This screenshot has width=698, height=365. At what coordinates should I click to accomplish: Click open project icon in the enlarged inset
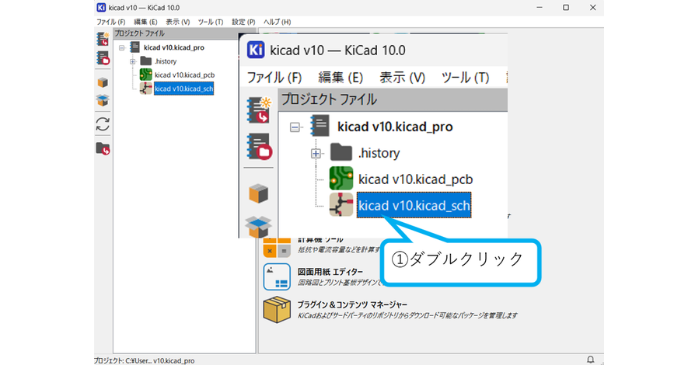pos(259,146)
